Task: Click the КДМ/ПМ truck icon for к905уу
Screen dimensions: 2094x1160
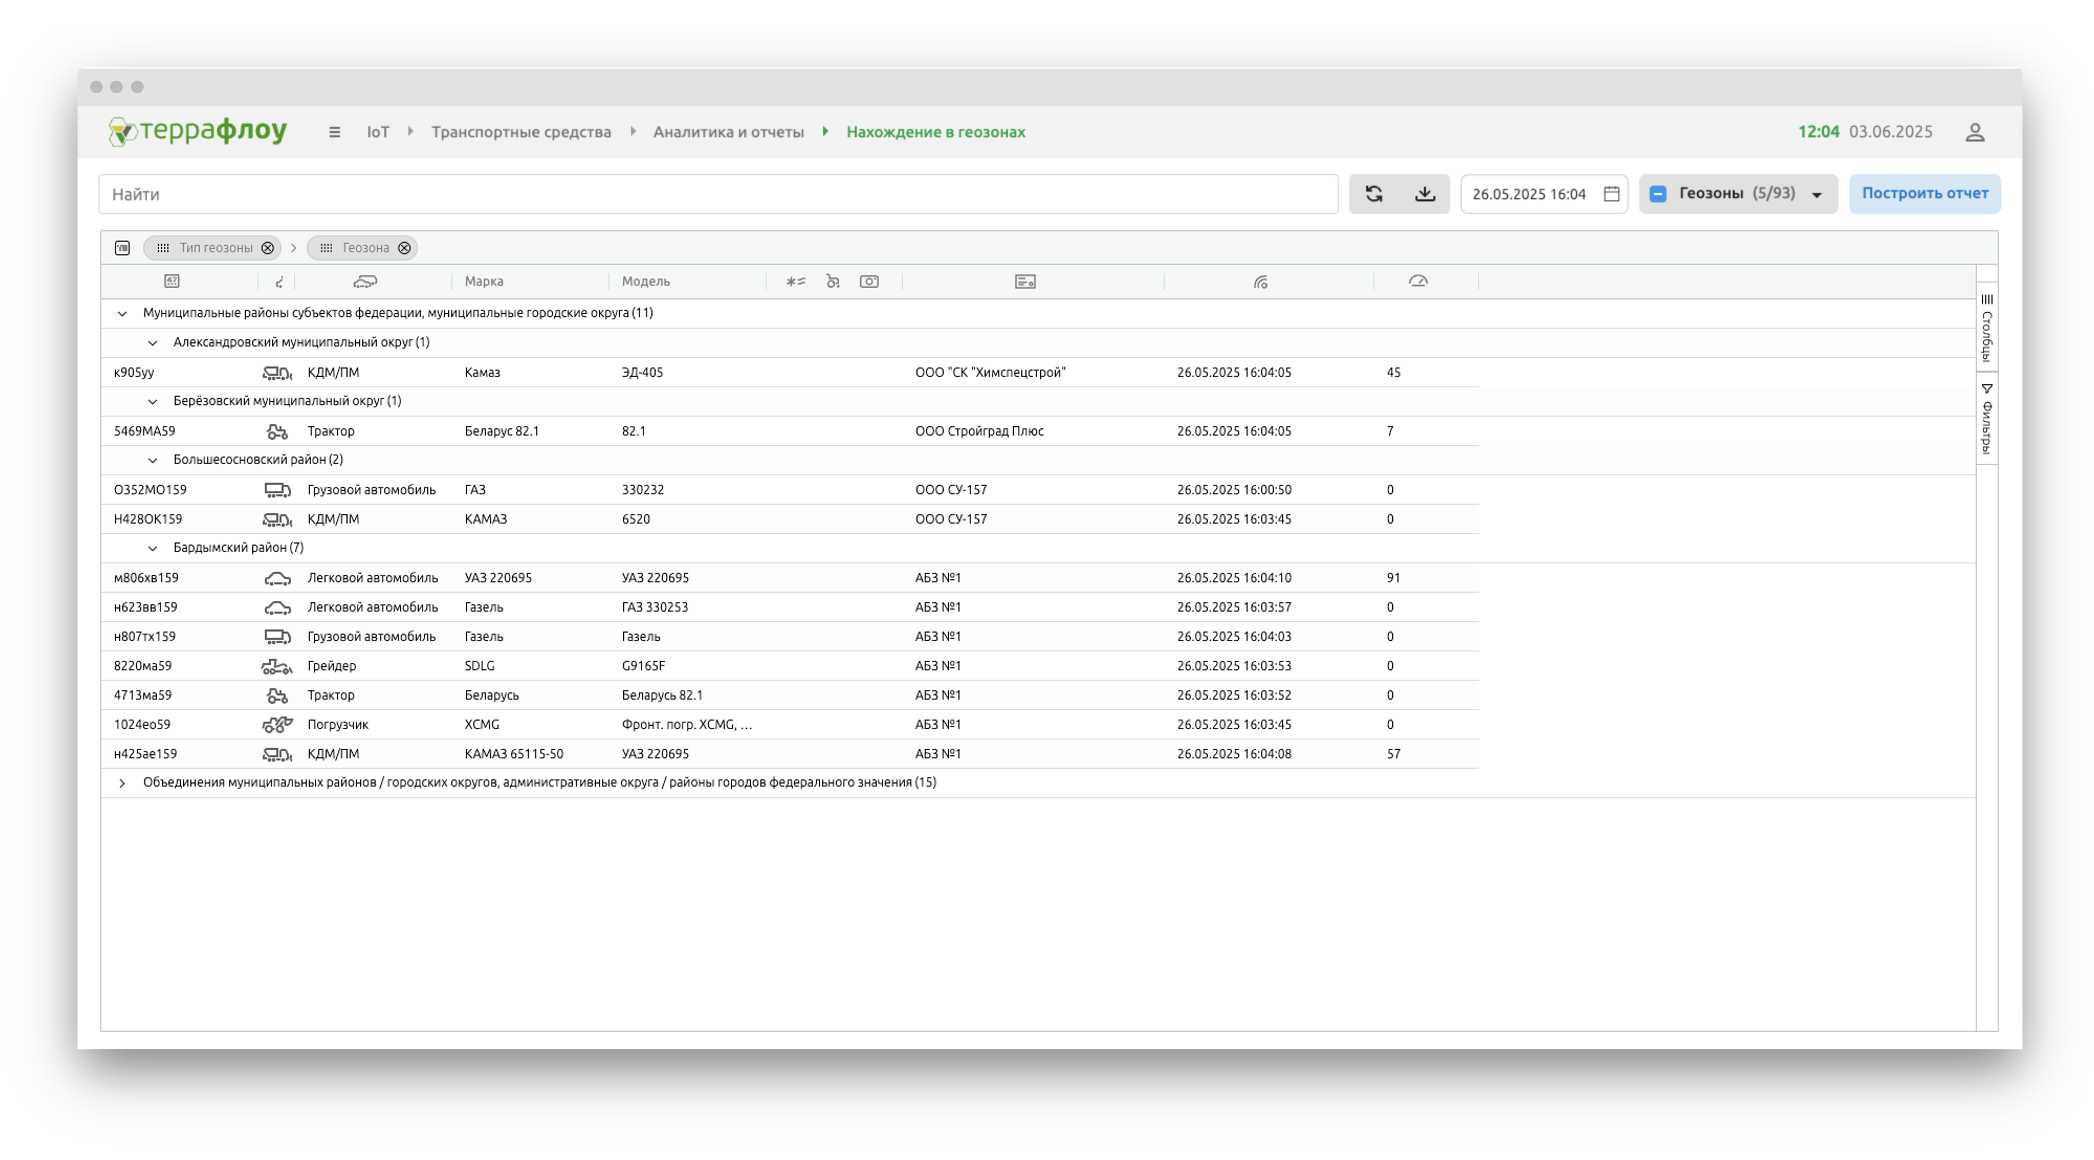Action: point(277,373)
